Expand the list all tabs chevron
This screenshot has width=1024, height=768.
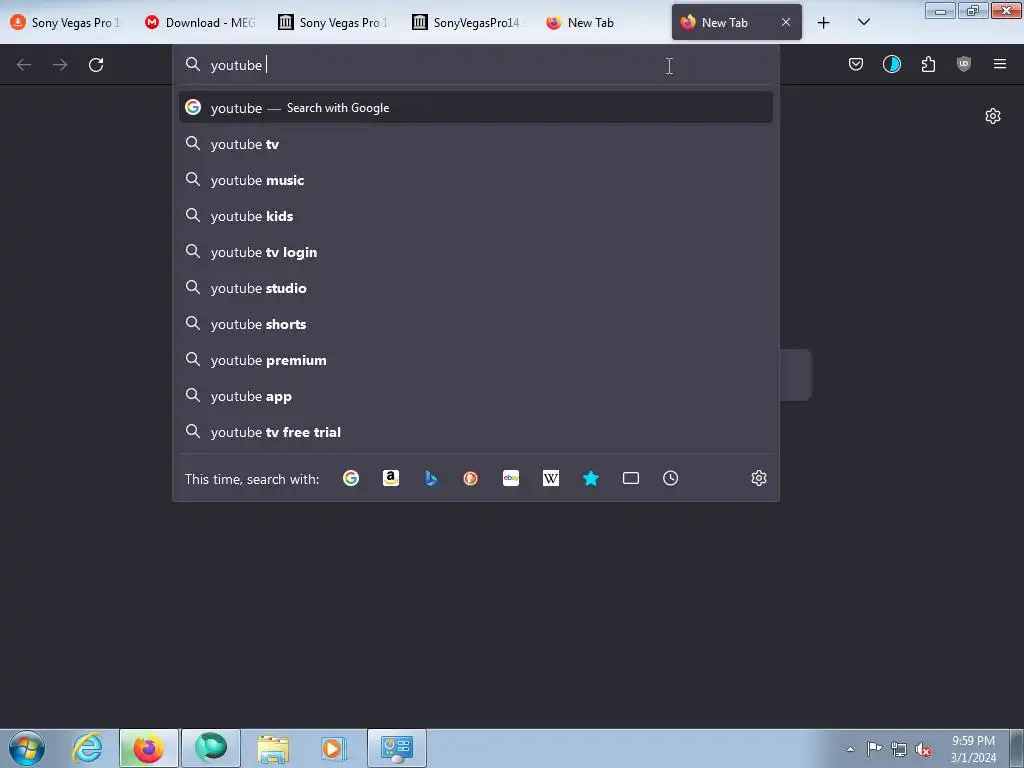[863, 22]
